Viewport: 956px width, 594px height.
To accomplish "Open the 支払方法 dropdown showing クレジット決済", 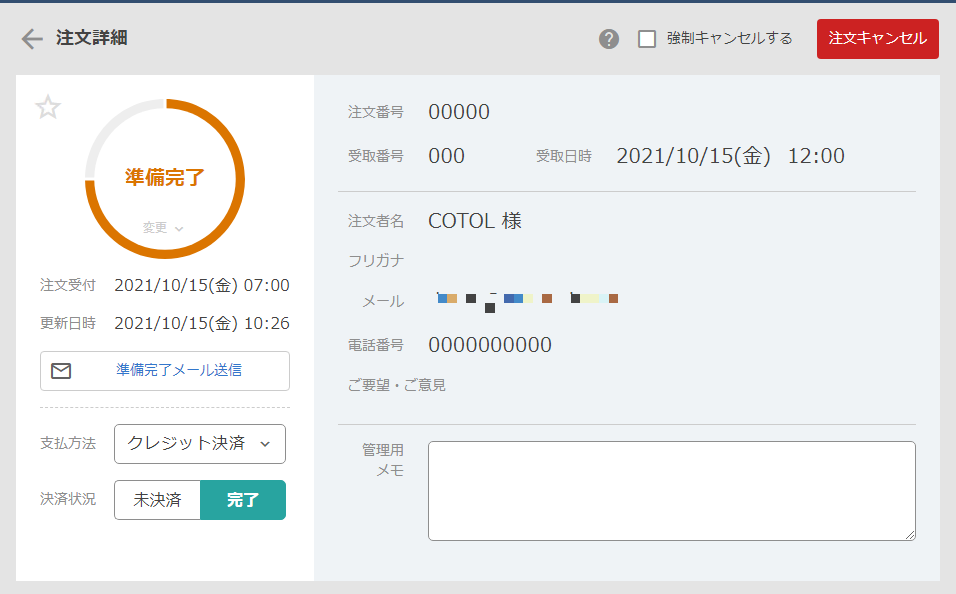I will [199, 443].
